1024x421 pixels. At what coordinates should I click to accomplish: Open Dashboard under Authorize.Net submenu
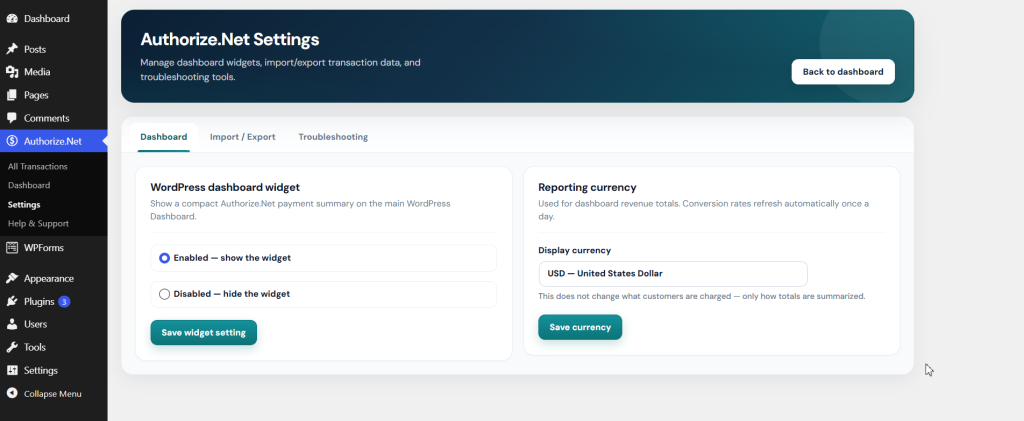29,185
